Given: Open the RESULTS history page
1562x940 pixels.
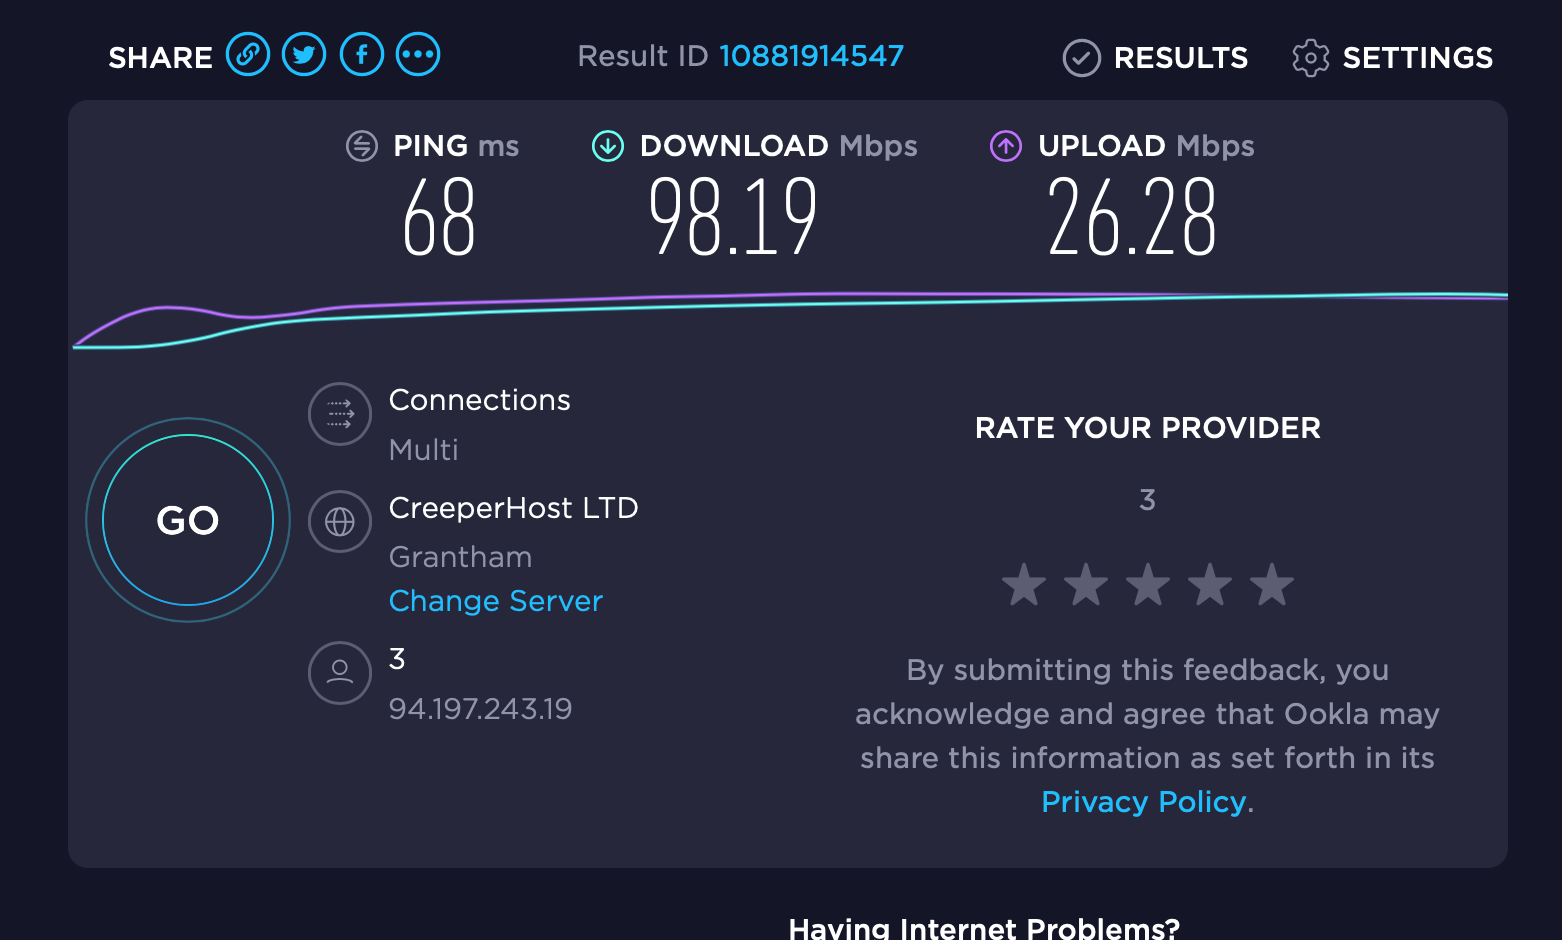Looking at the screenshot, I should pos(1155,58).
